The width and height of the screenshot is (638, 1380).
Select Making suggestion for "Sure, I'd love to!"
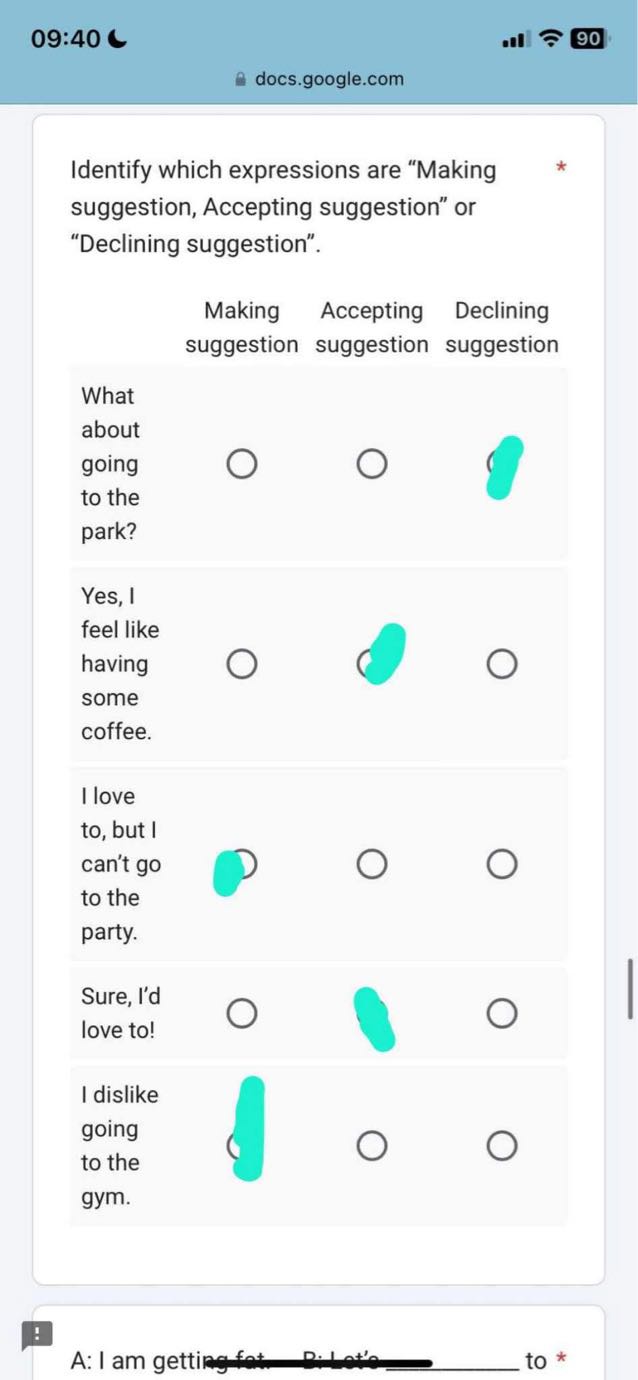[x=241, y=1014]
